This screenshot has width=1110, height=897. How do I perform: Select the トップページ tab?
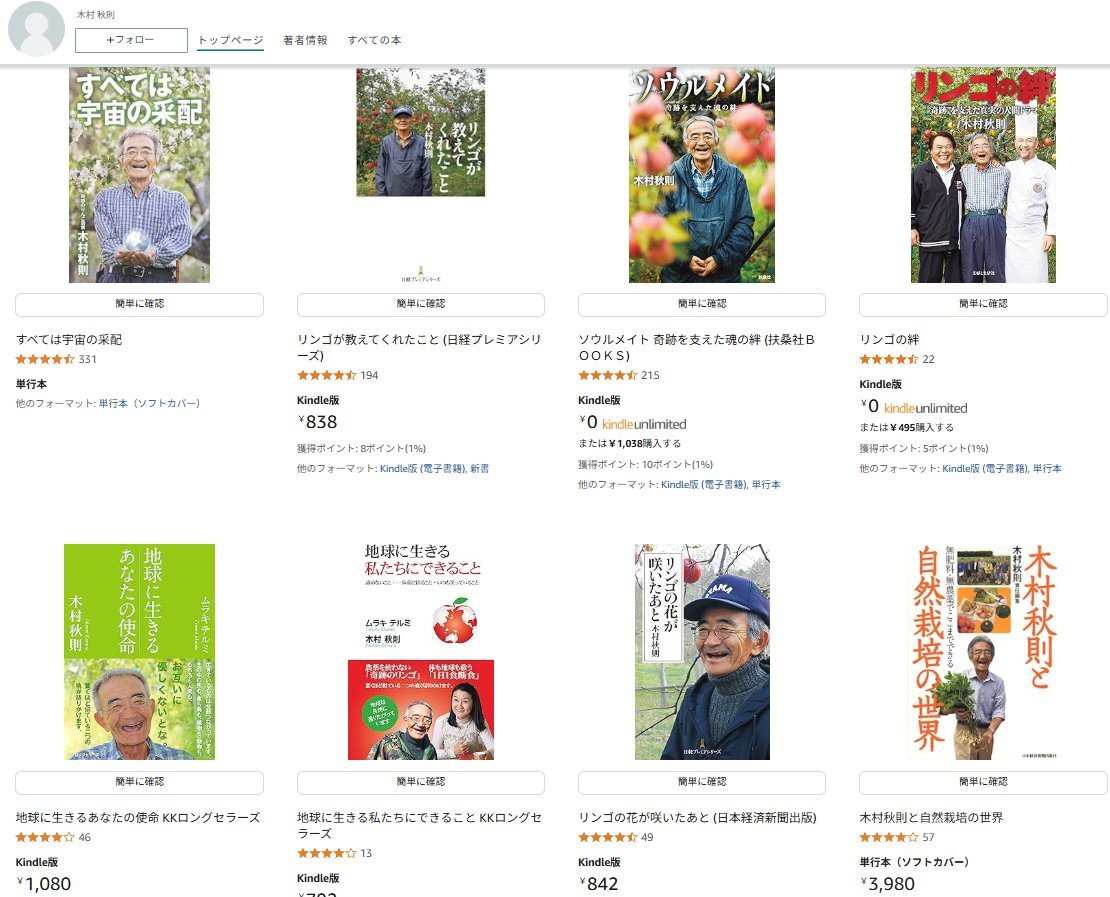coord(231,40)
